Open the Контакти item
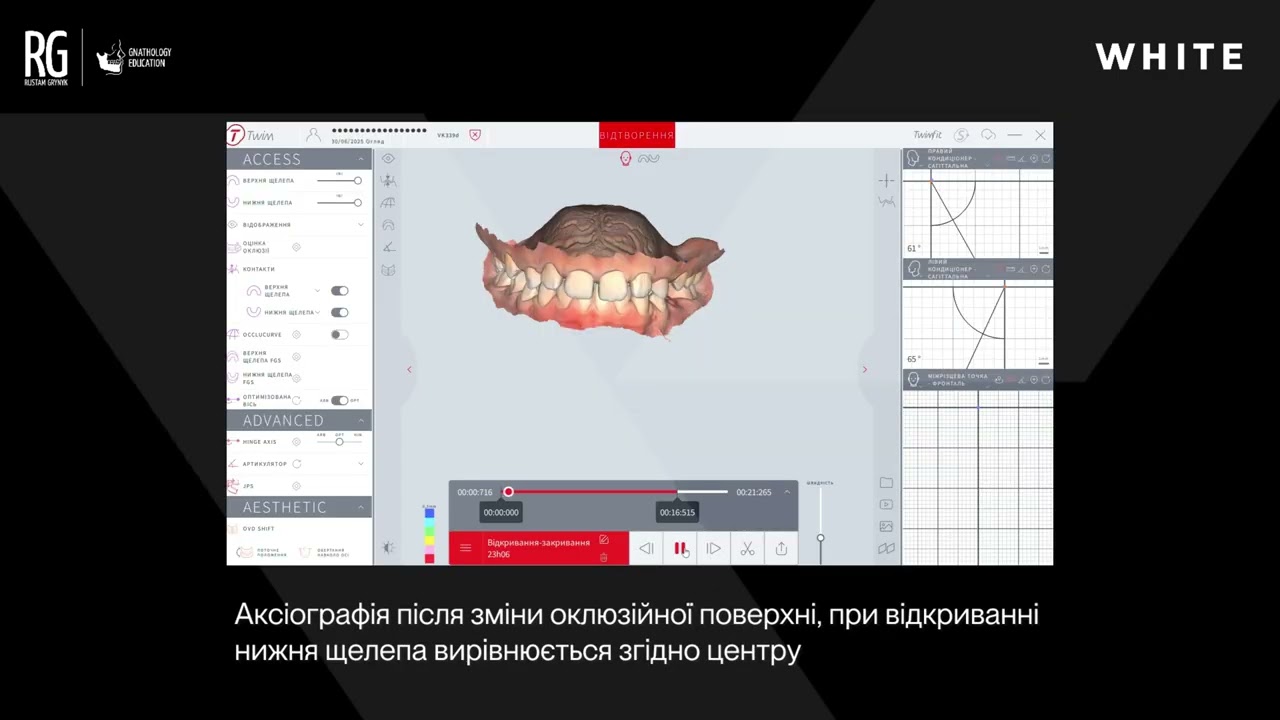 coord(258,269)
